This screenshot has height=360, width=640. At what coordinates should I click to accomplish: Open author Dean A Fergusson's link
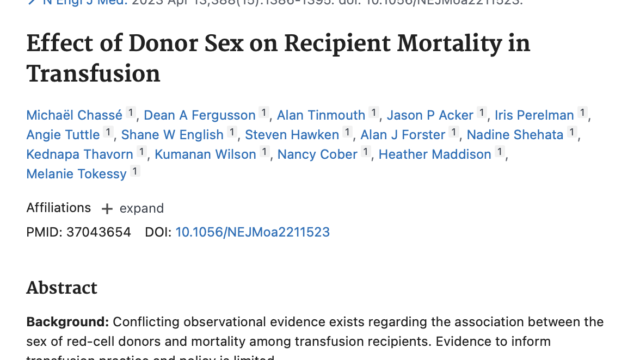pyautogui.click(x=200, y=116)
